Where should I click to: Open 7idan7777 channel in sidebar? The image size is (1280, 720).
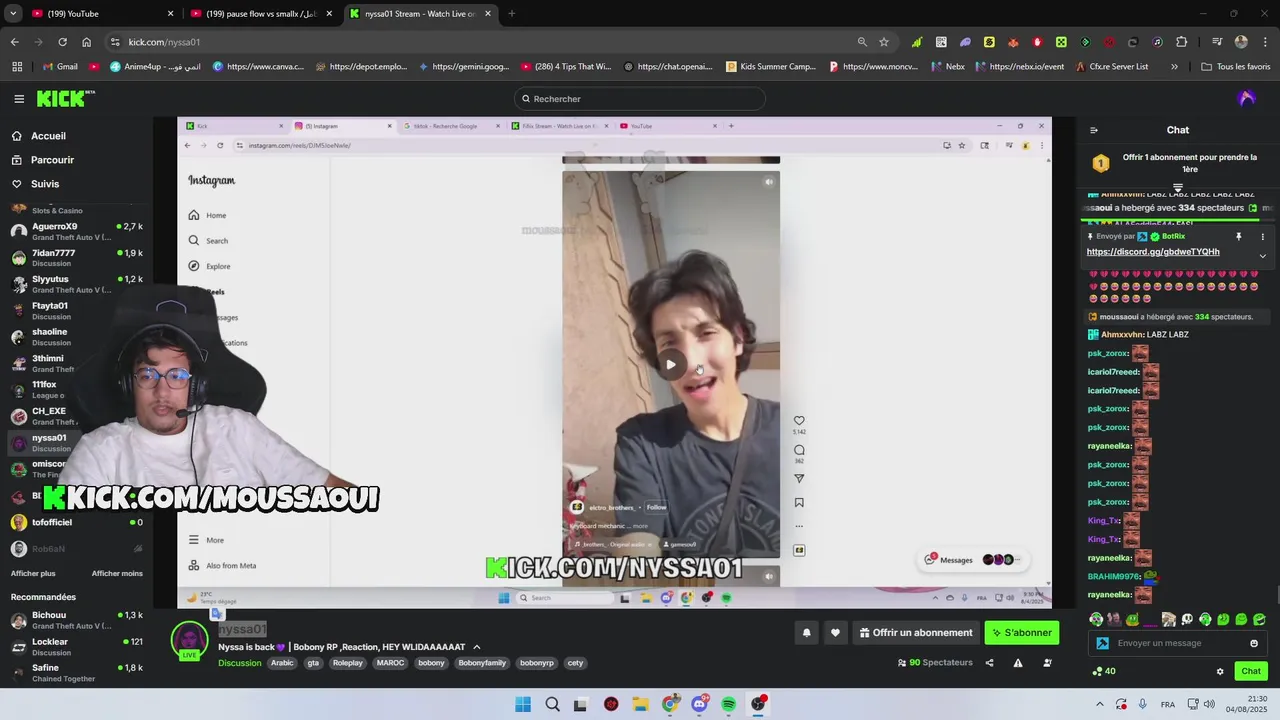75,258
